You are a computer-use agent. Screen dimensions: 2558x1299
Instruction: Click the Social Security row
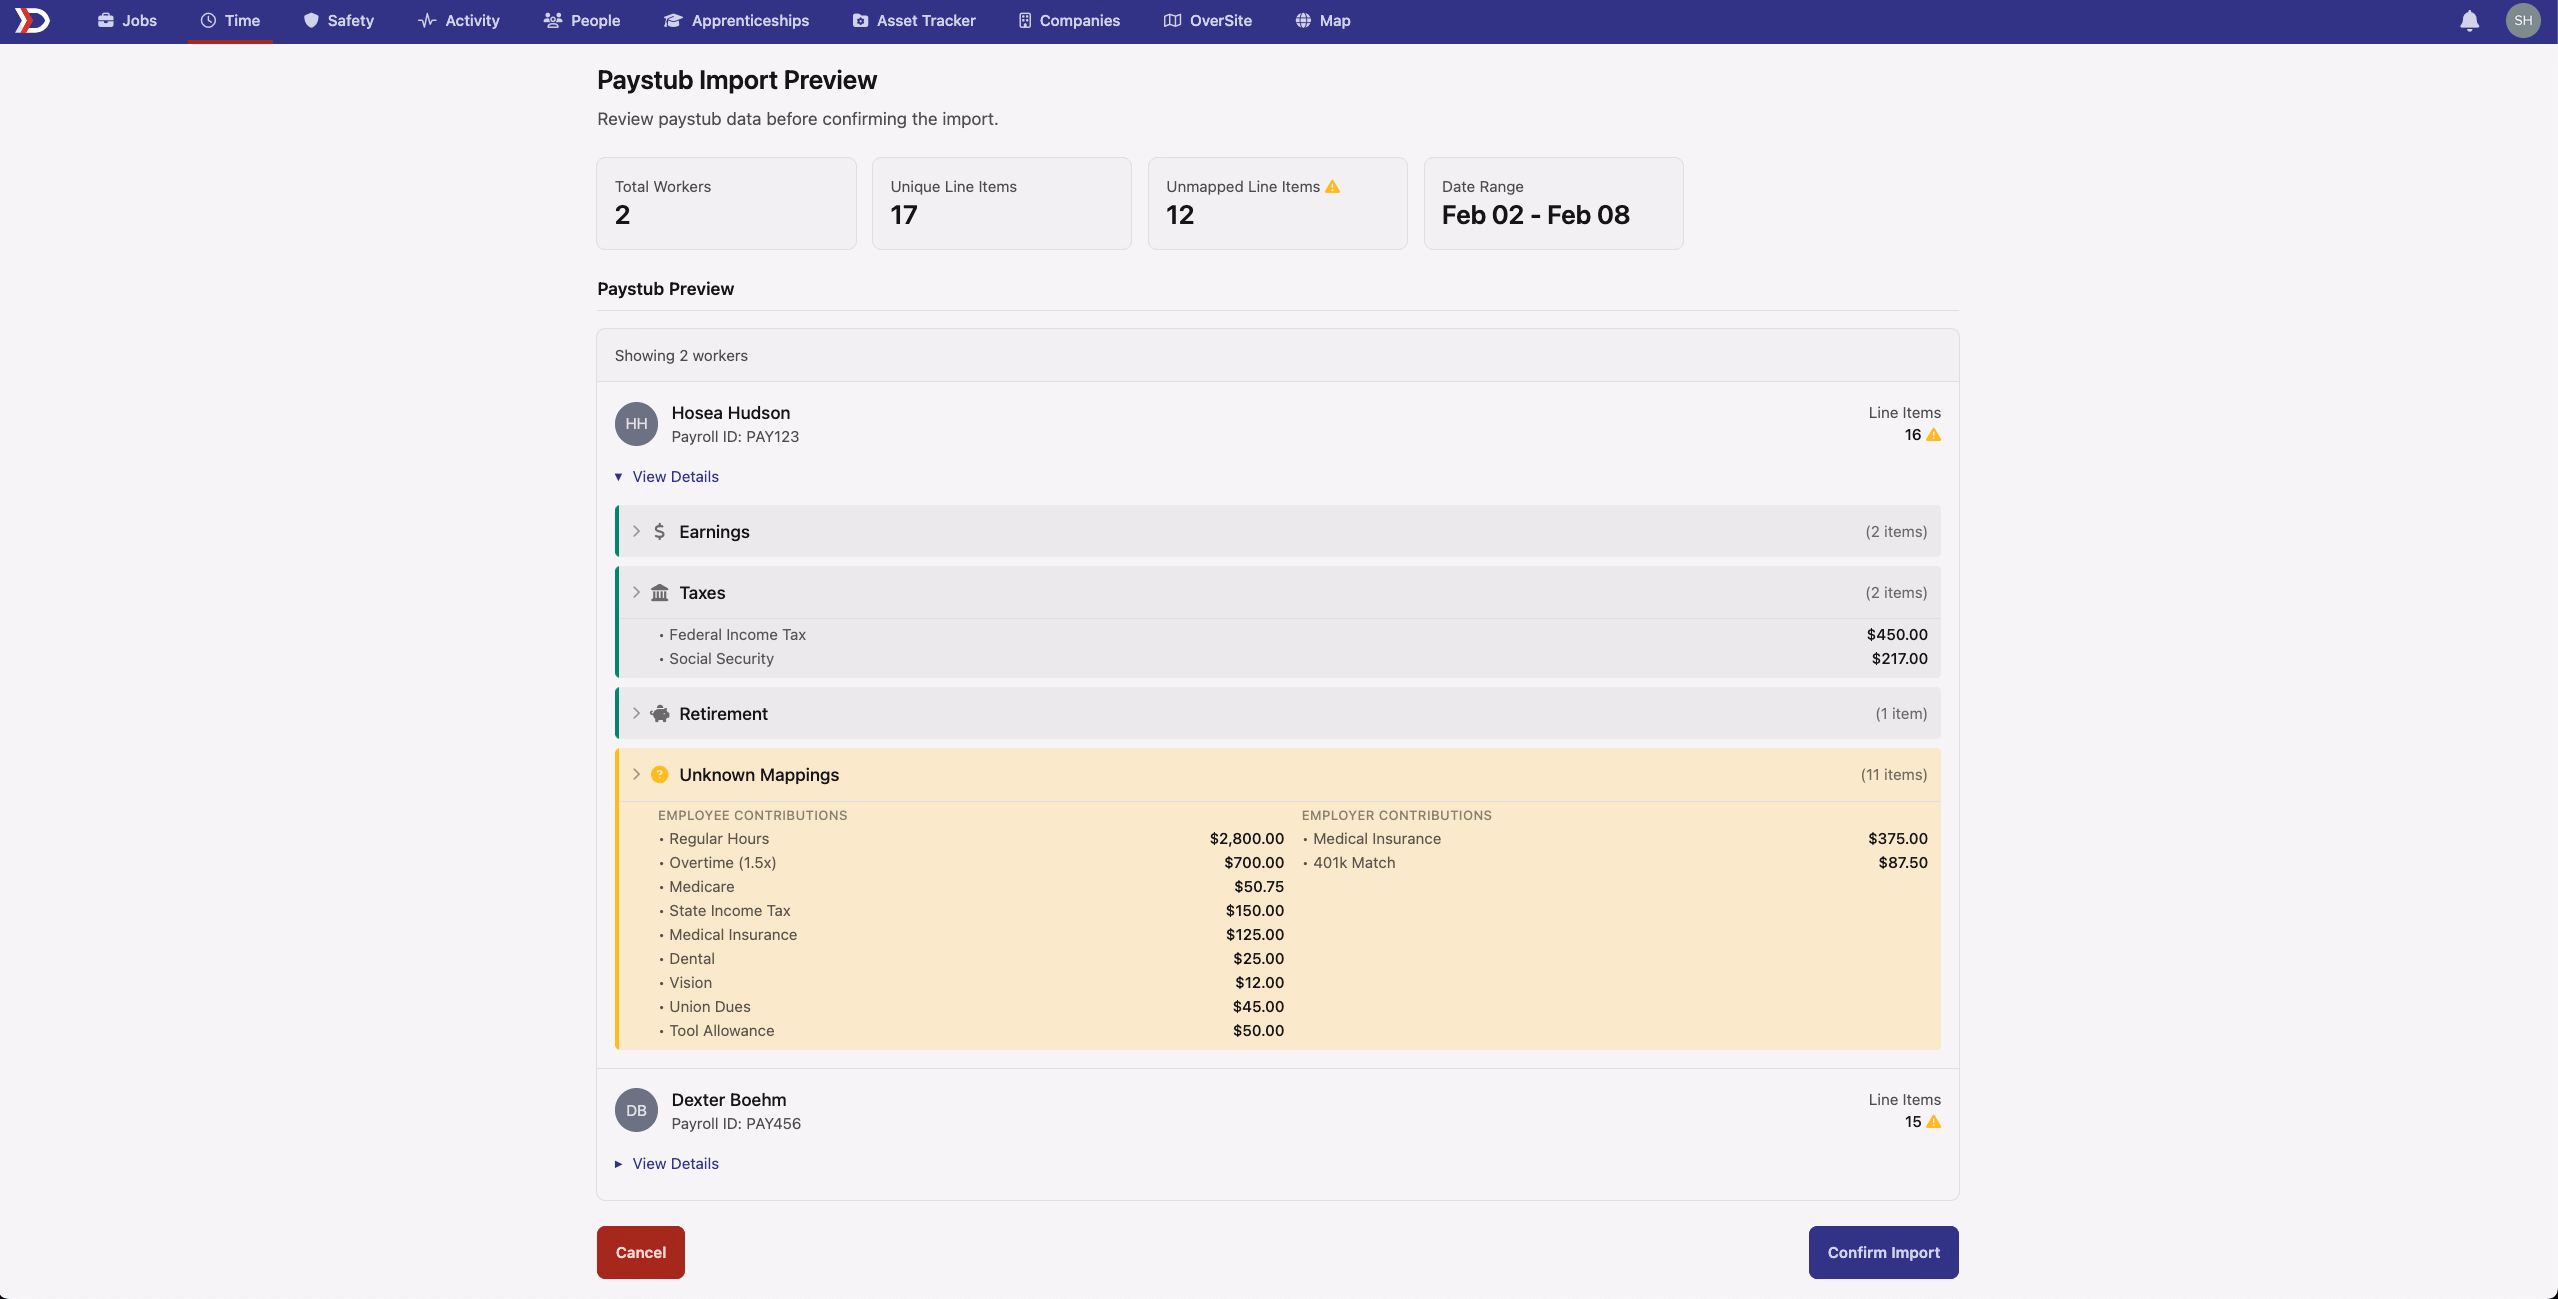tap(1293, 659)
